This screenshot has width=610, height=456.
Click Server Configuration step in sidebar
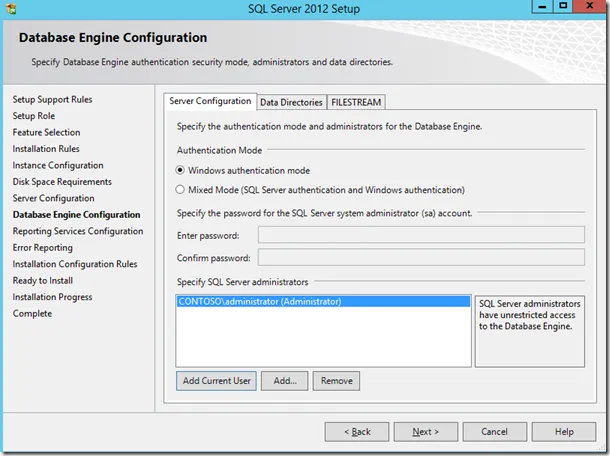53,198
